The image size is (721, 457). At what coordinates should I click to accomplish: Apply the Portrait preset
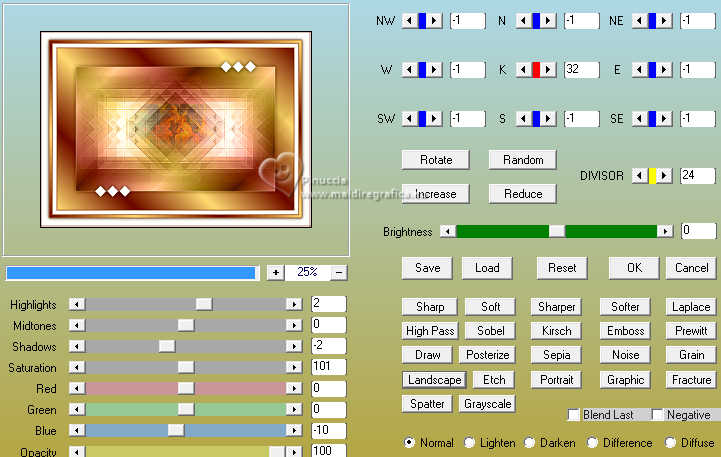[556, 380]
